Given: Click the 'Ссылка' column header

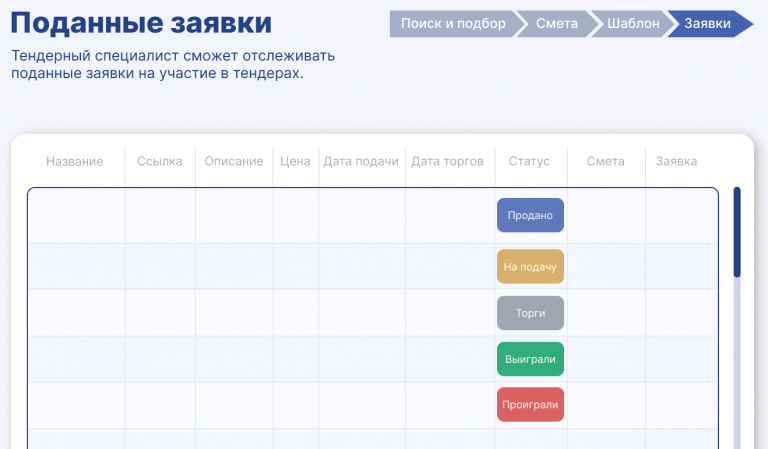Looking at the screenshot, I should pos(159,161).
